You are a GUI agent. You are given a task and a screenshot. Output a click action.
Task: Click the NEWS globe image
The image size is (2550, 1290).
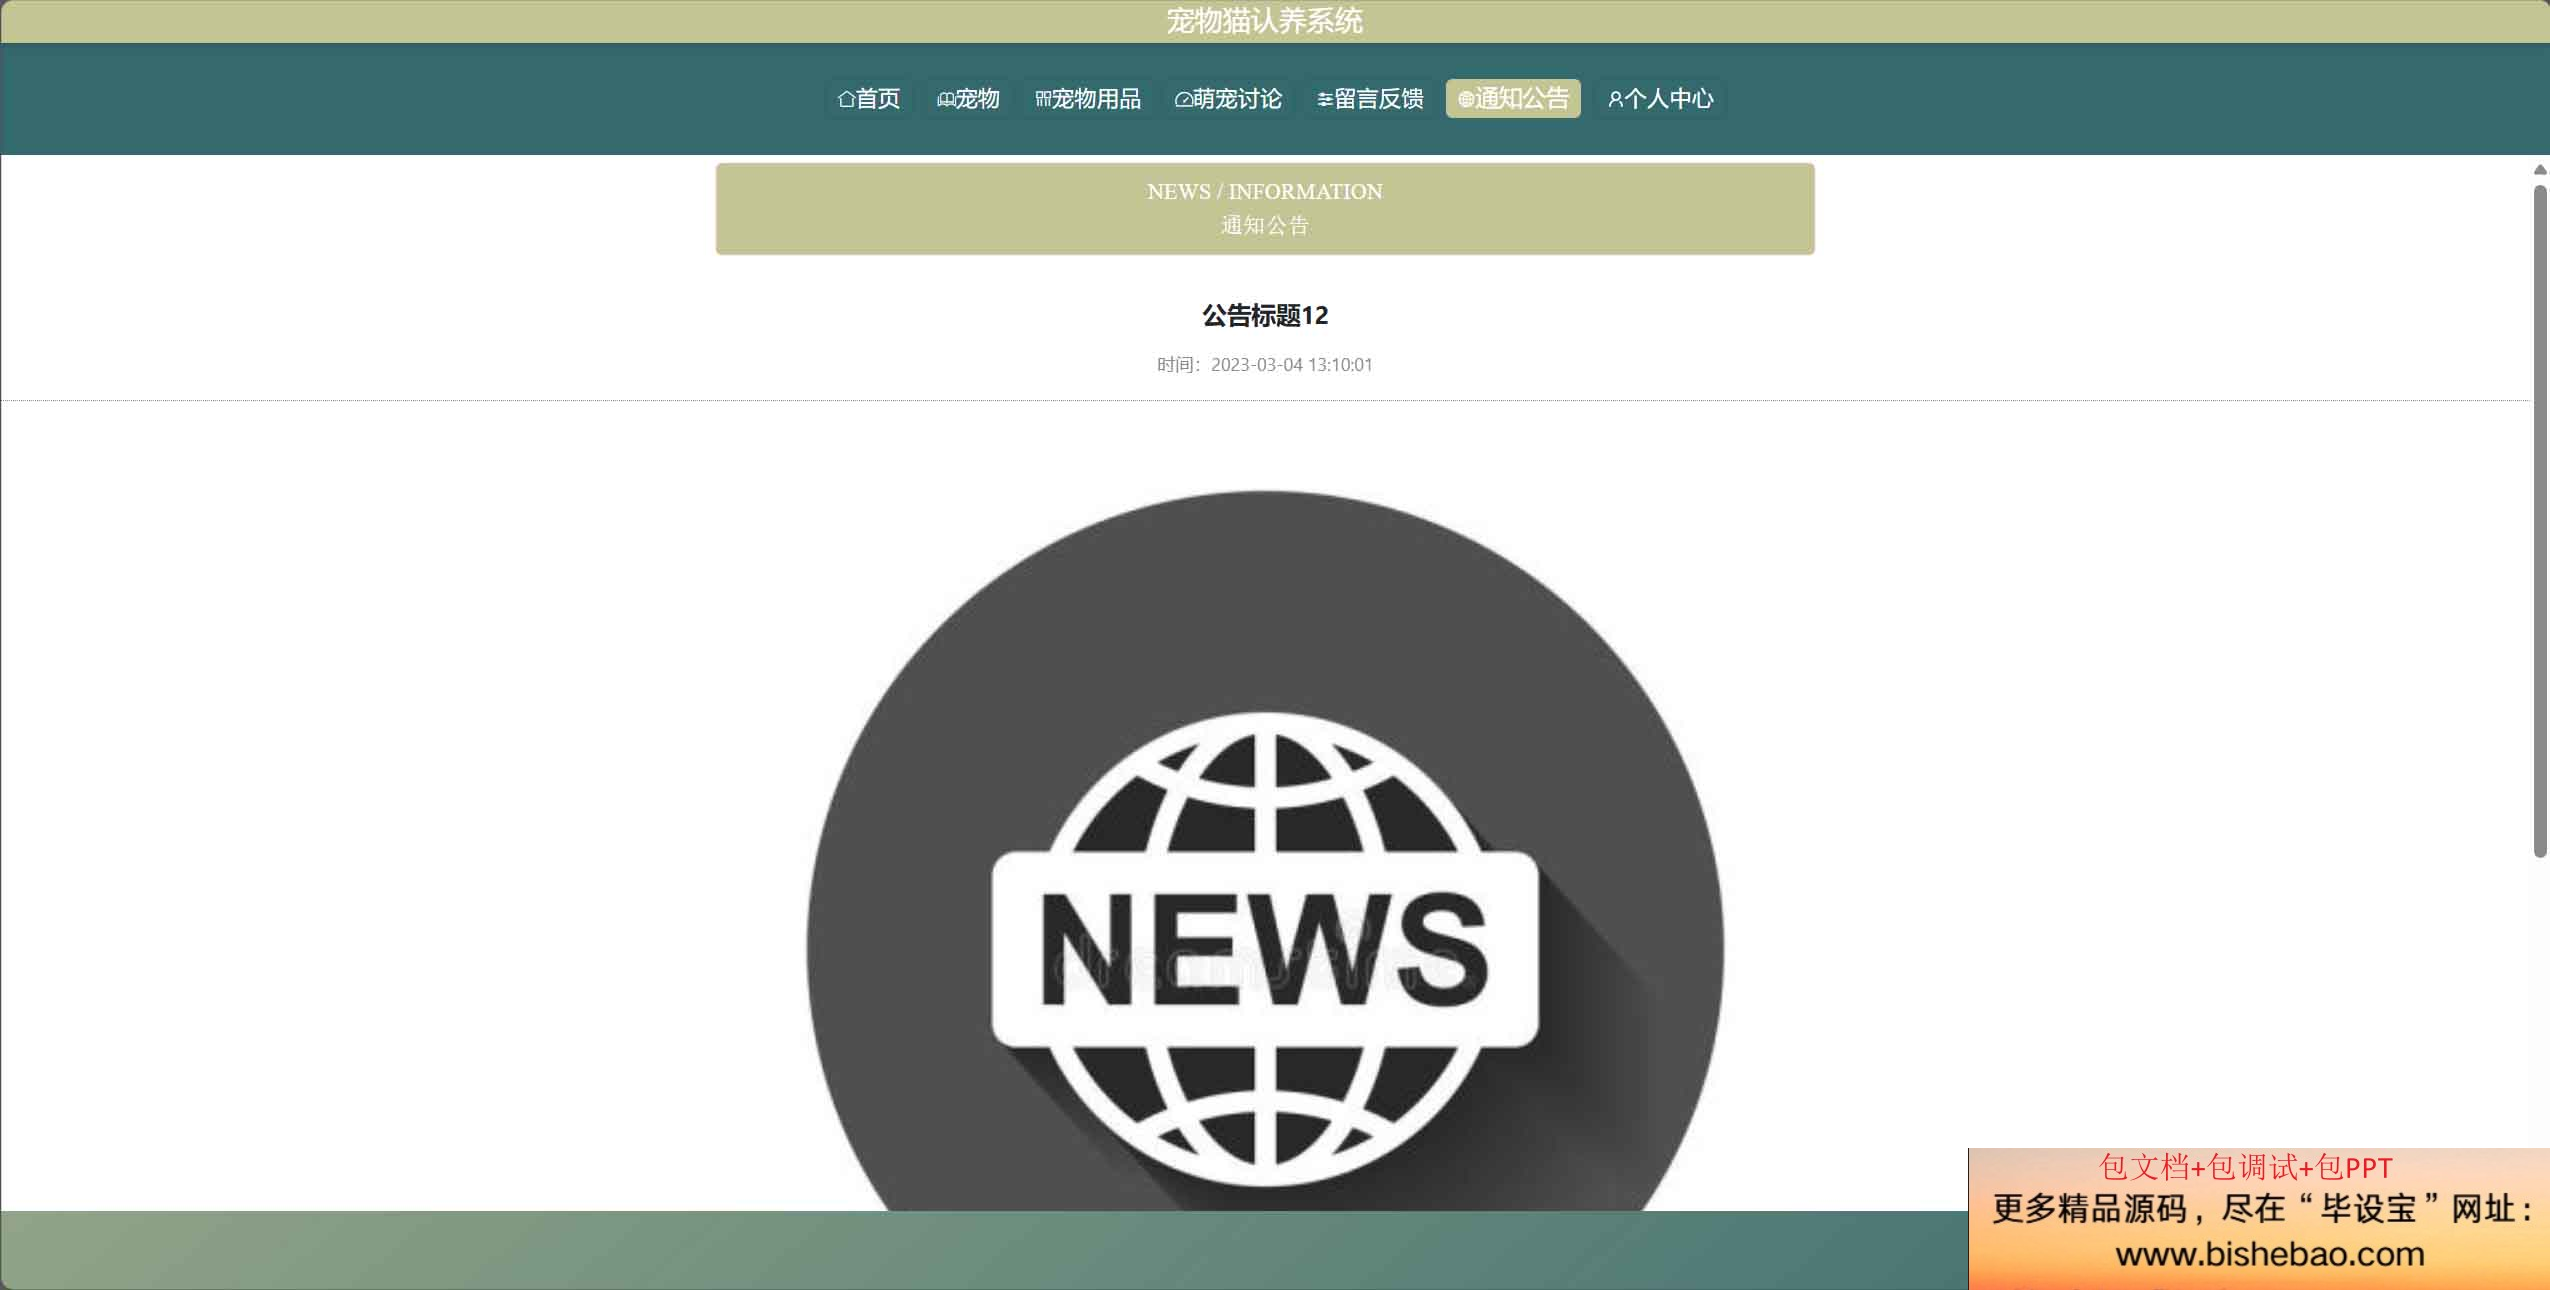[1265, 850]
